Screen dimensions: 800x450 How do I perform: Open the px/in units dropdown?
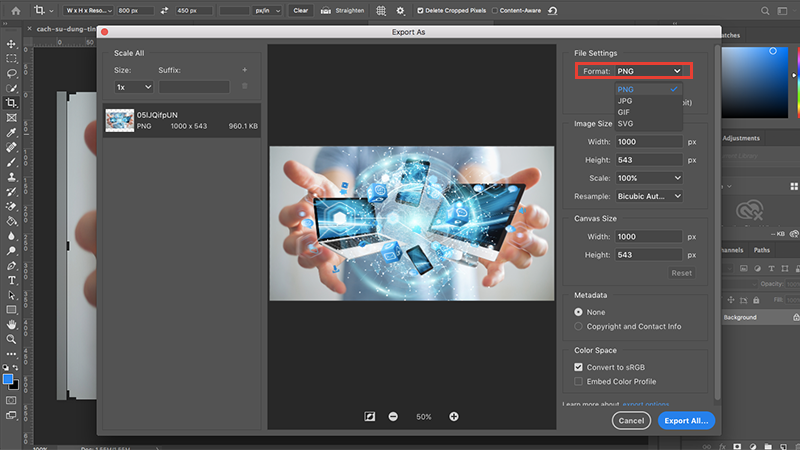[x=268, y=10]
